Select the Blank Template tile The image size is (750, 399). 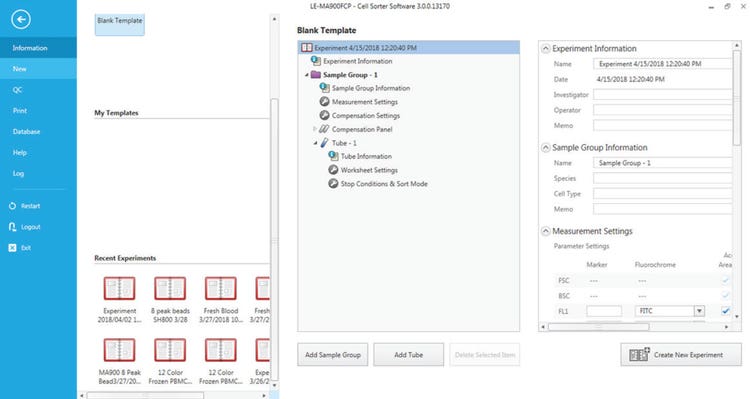pyautogui.click(x=120, y=24)
